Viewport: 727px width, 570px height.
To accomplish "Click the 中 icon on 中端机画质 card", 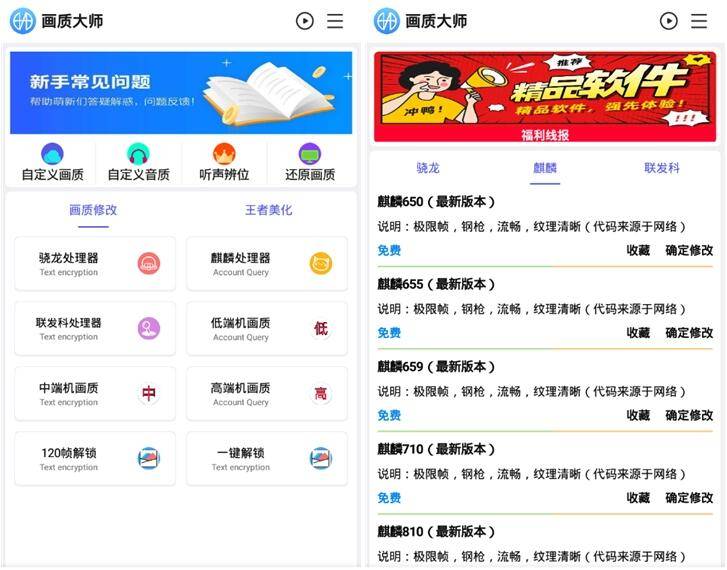I will [149, 393].
